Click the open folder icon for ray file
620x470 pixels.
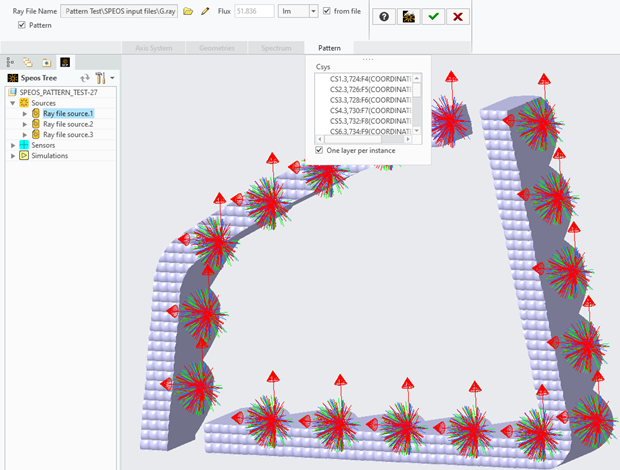(187, 11)
